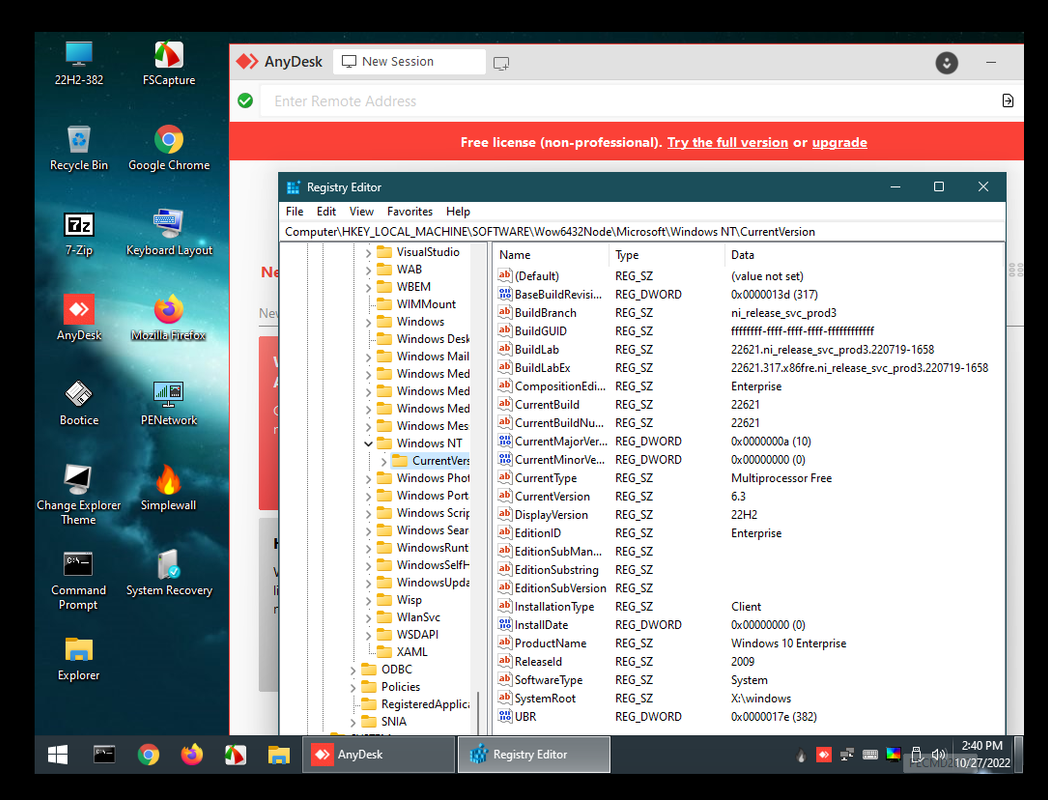Open Change Explorer Theme shortcut
Screen dimensions: 1048x800
[79, 495]
